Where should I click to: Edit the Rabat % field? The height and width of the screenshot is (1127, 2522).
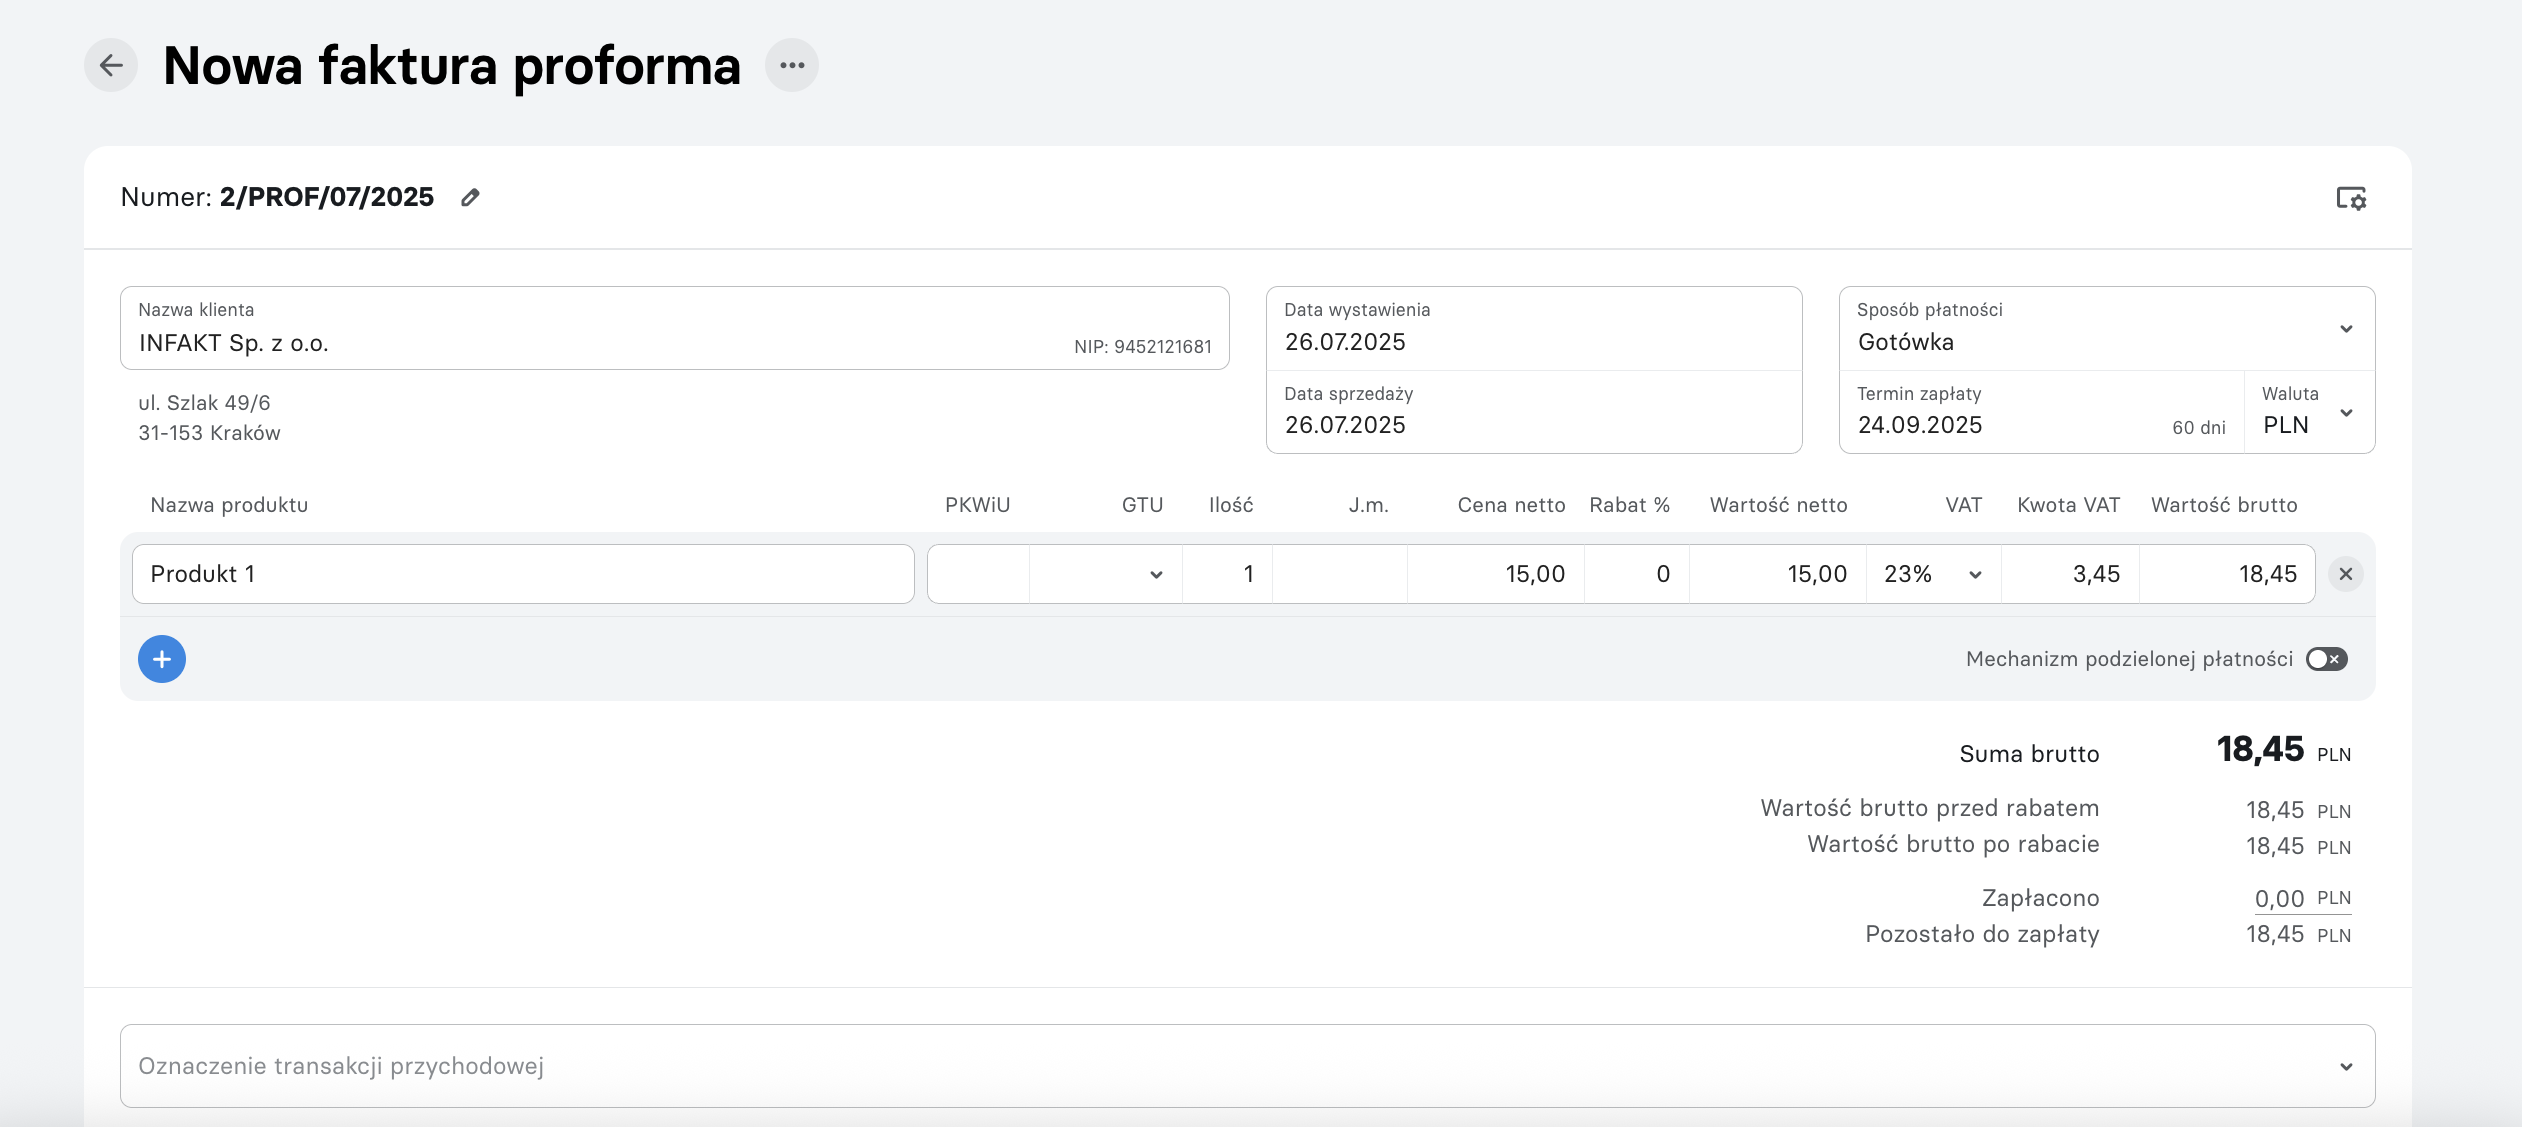[1637, 574]
